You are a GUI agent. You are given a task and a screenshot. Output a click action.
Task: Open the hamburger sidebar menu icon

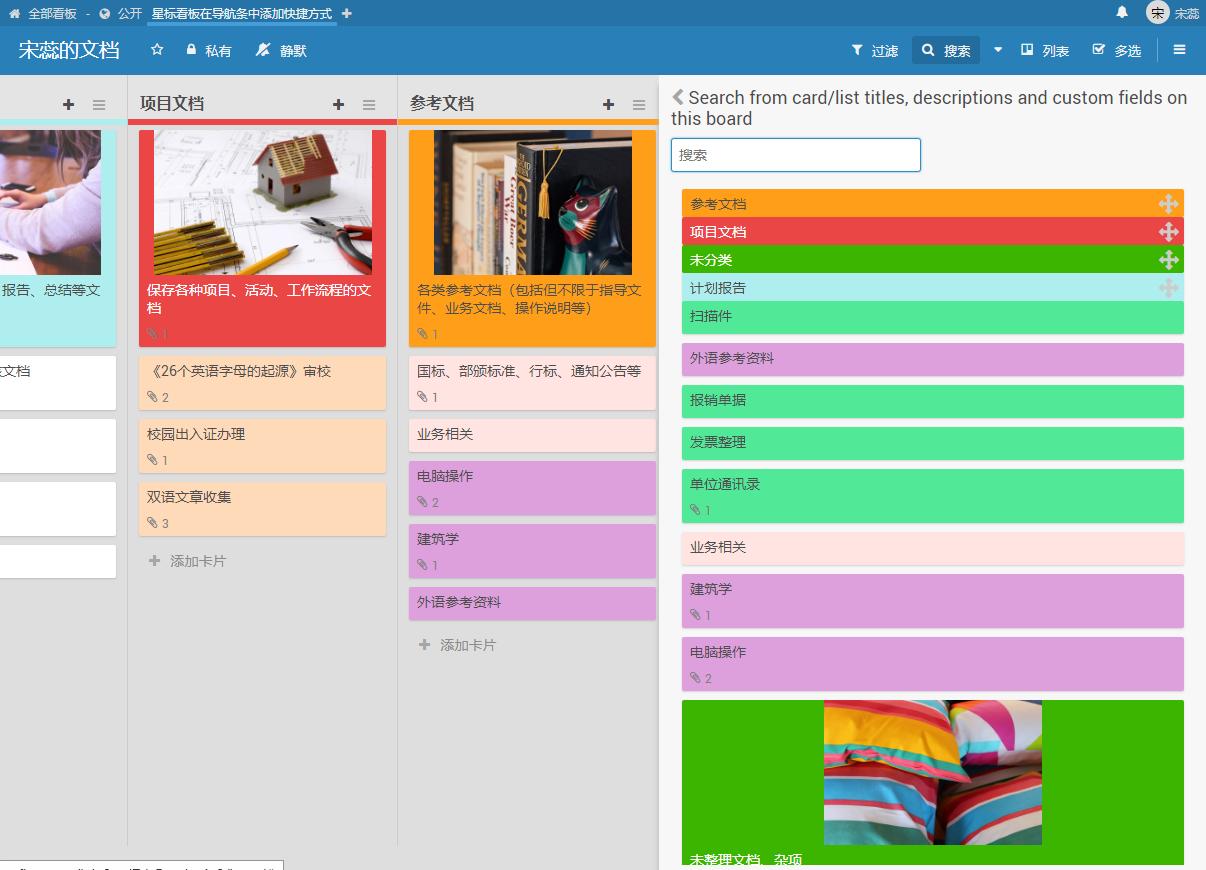(x=1179, y=50)
